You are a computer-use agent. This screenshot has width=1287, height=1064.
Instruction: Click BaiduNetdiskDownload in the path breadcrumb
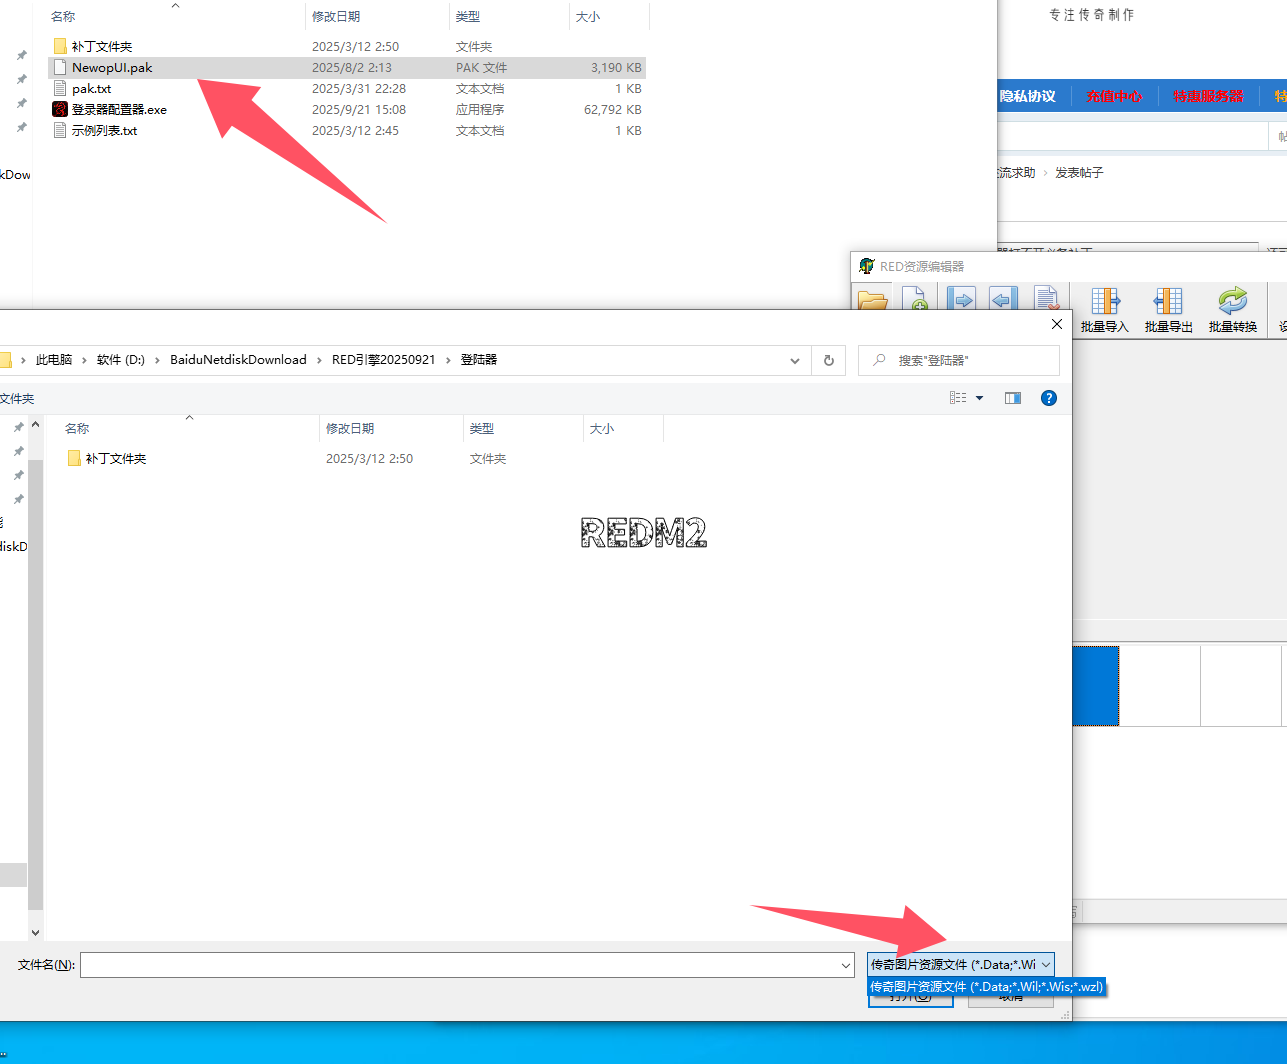[x=238, y=360]
